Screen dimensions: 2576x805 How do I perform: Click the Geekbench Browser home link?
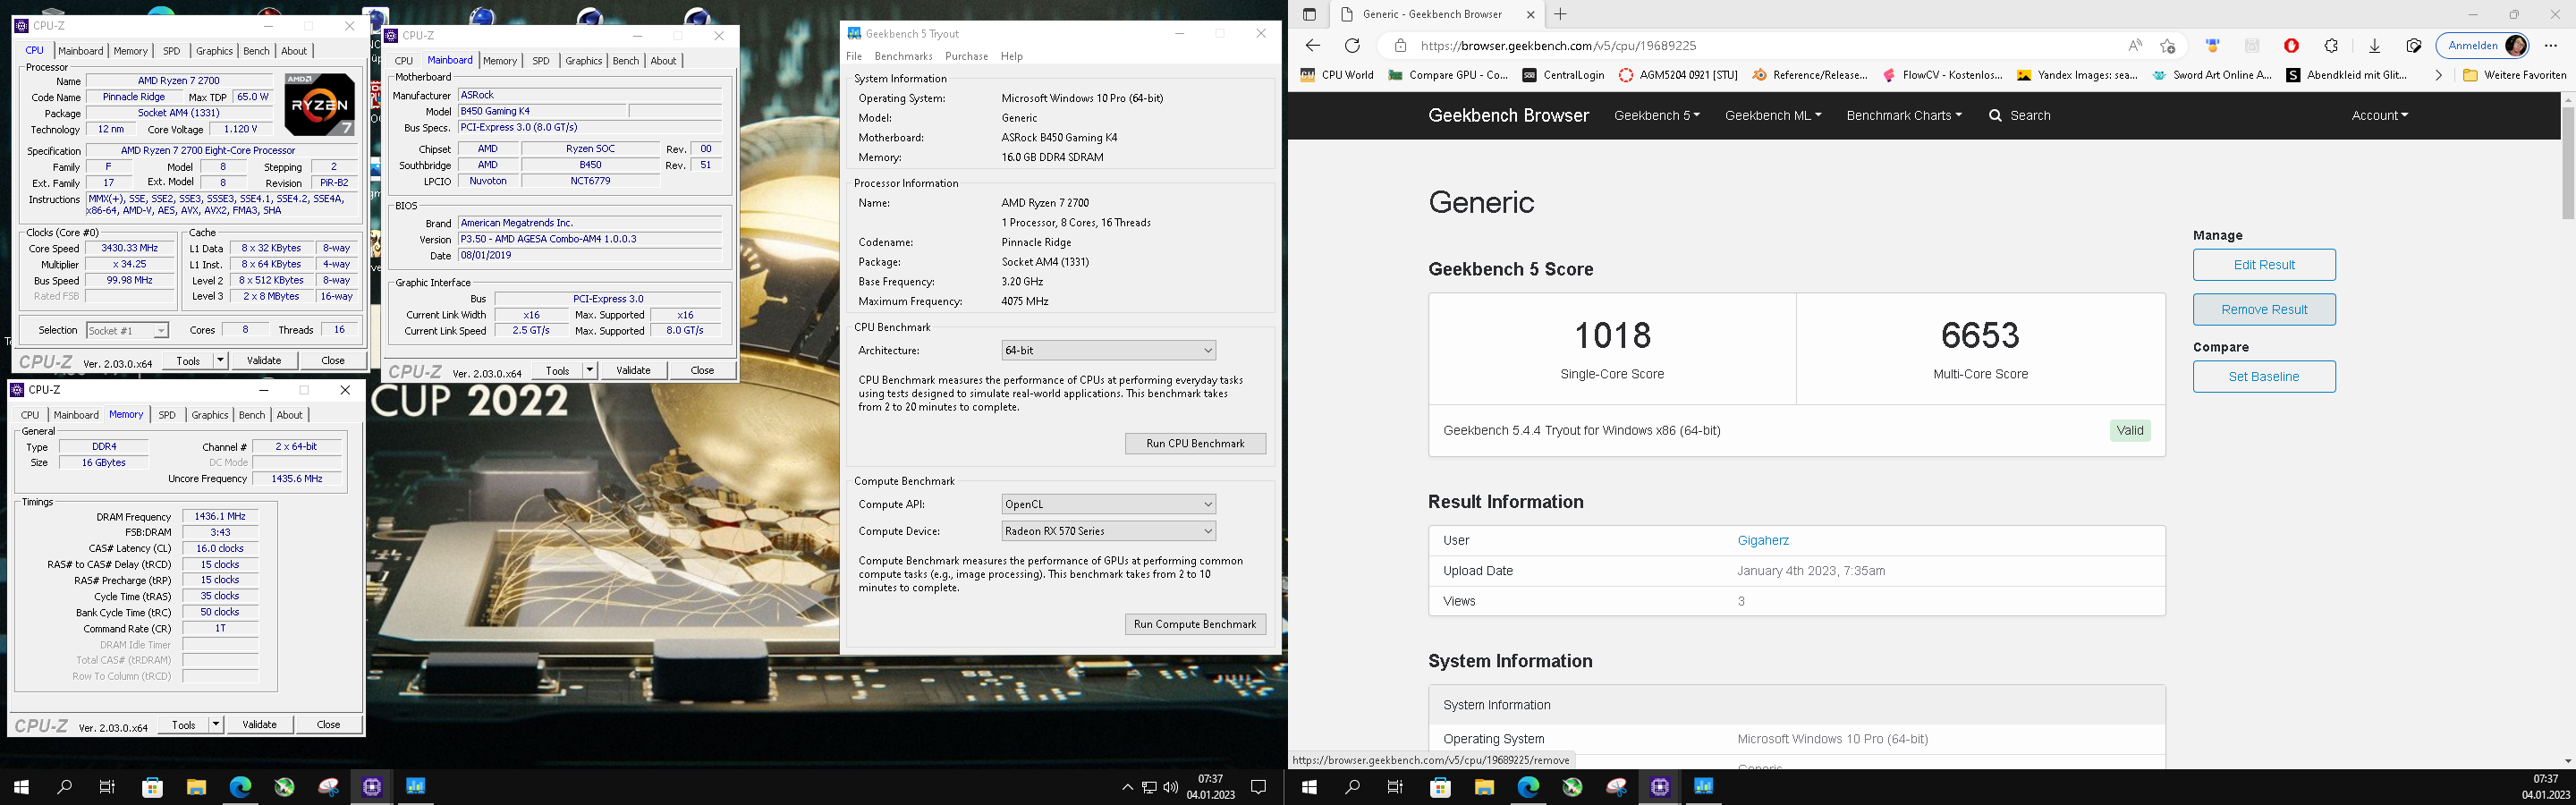[x=1508, y=115]
